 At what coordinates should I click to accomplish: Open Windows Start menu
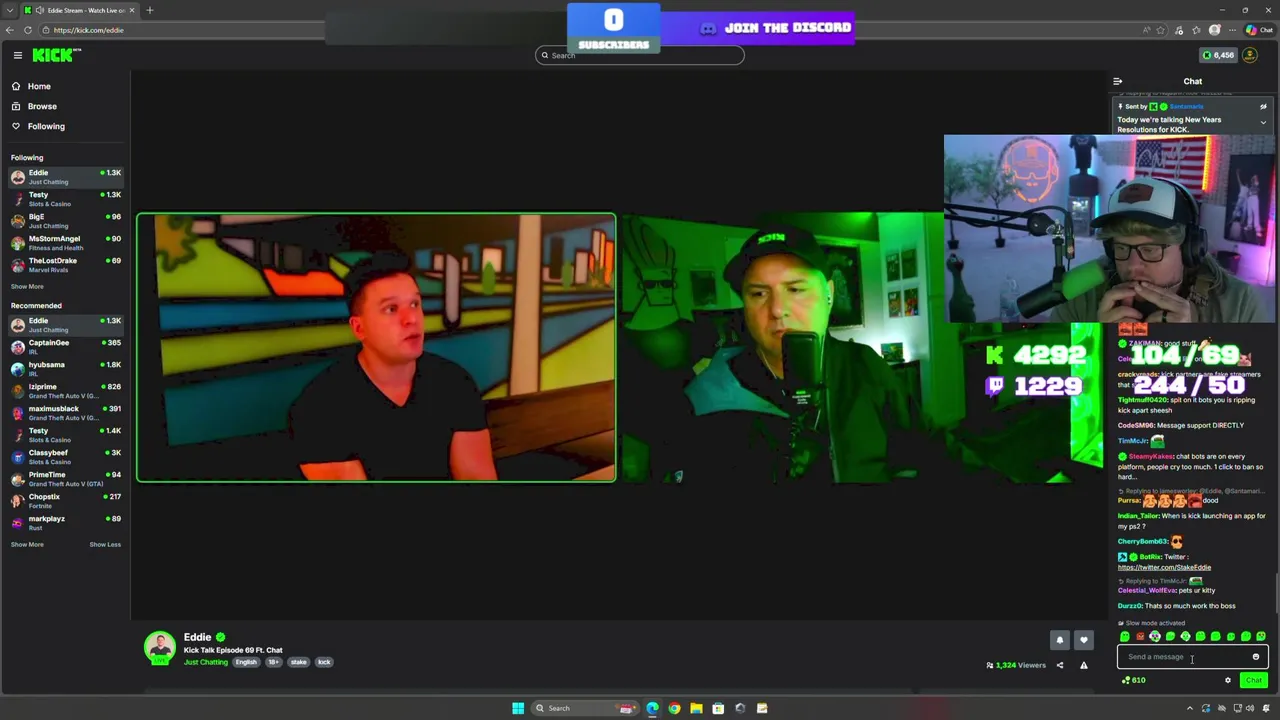coord(518,708)
